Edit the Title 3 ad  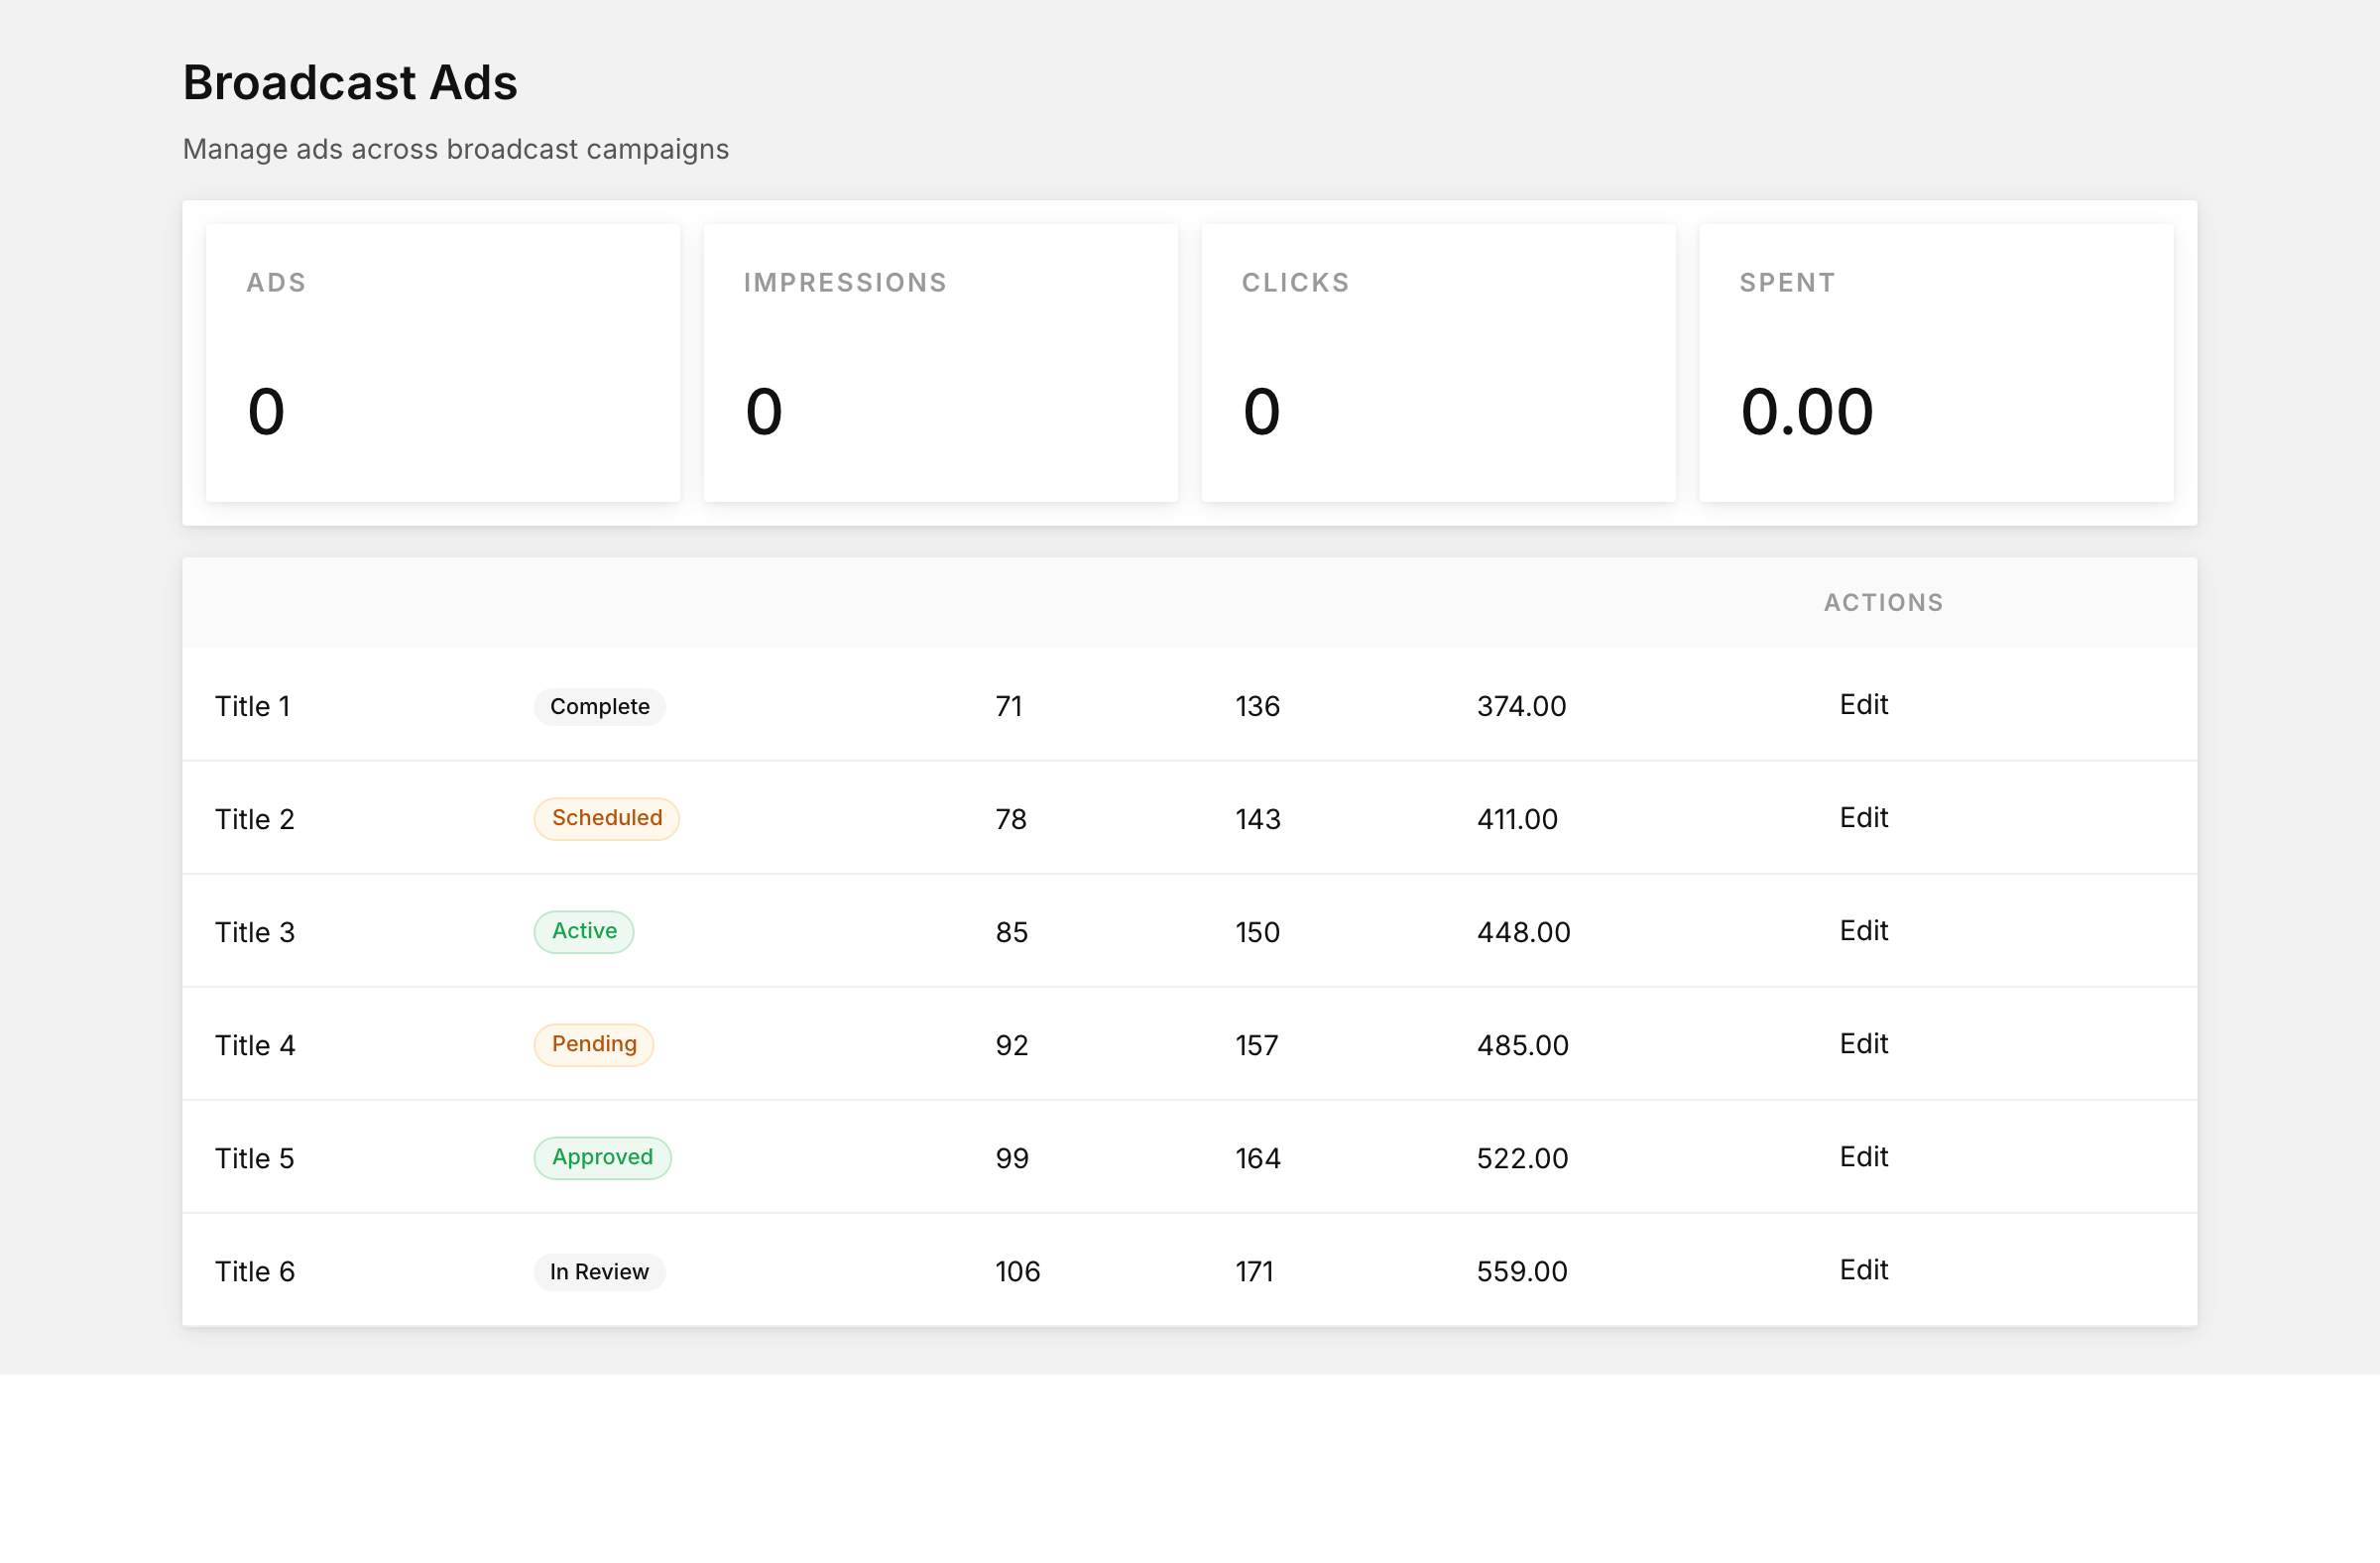click(1863, 930)
